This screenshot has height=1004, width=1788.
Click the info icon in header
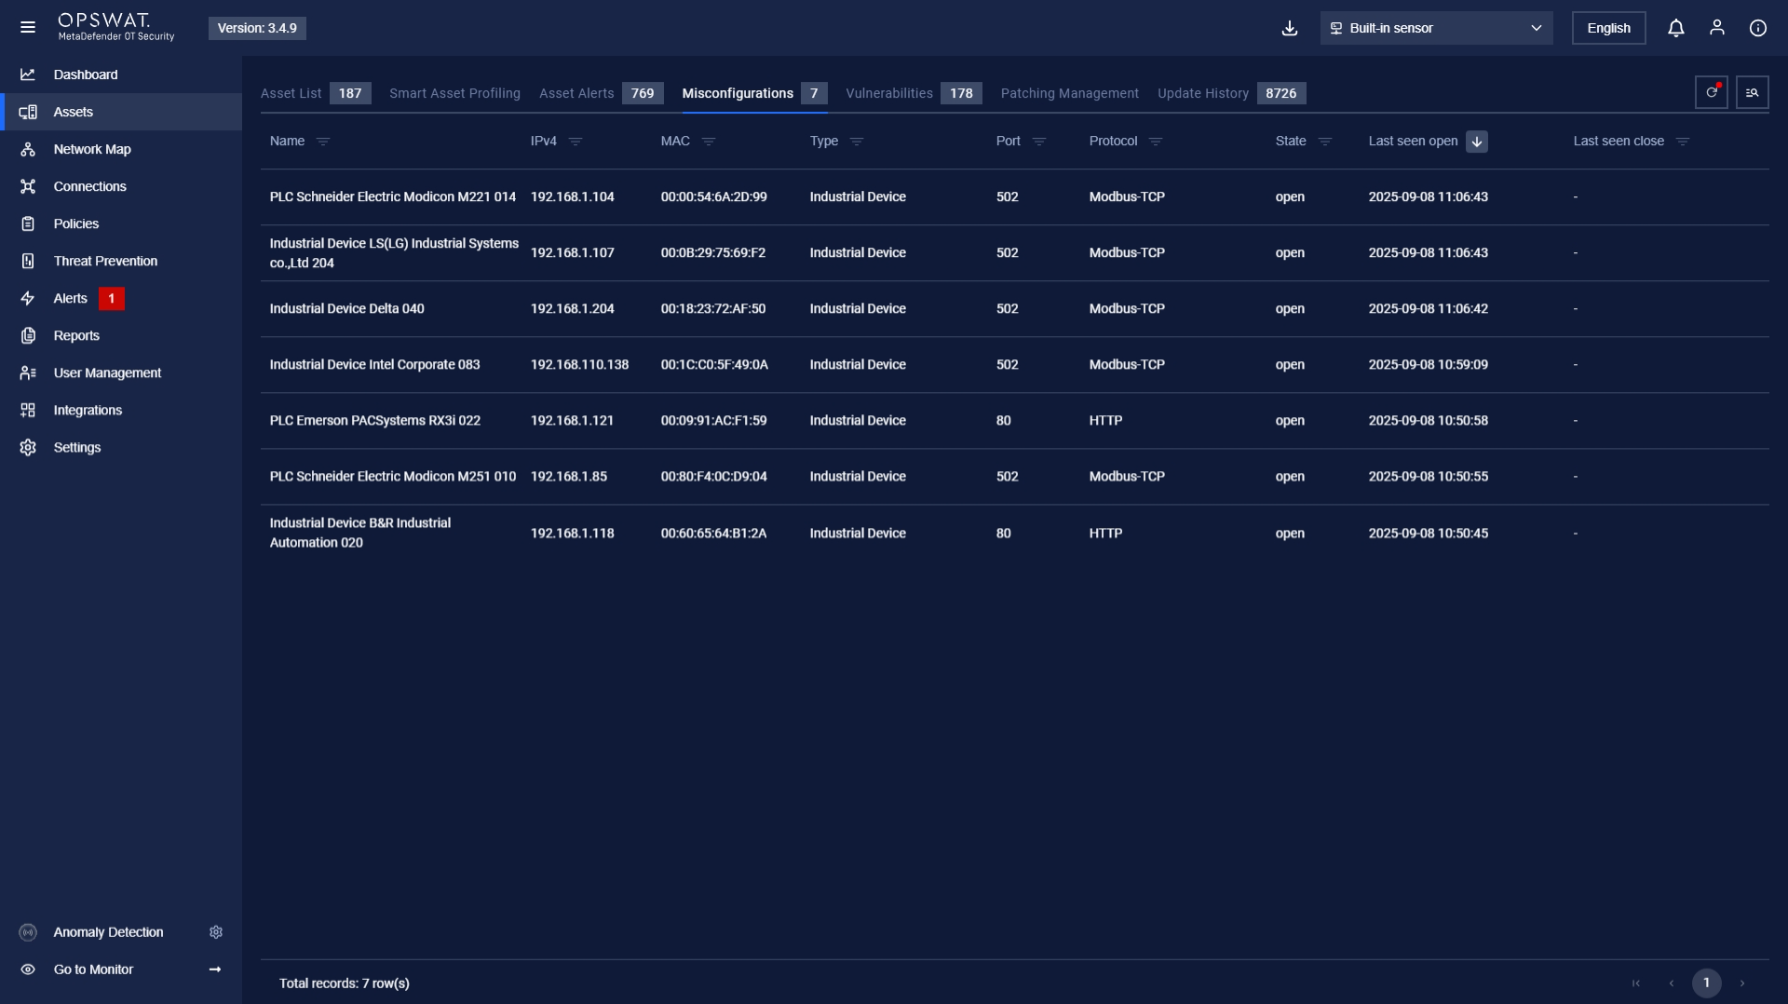point(1758,28)
